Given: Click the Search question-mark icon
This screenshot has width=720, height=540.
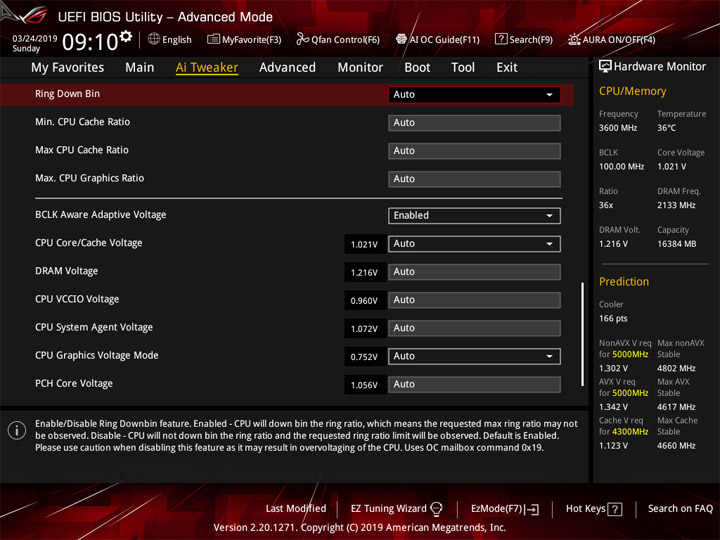Looking at the screenshot, I should point(501,39).
